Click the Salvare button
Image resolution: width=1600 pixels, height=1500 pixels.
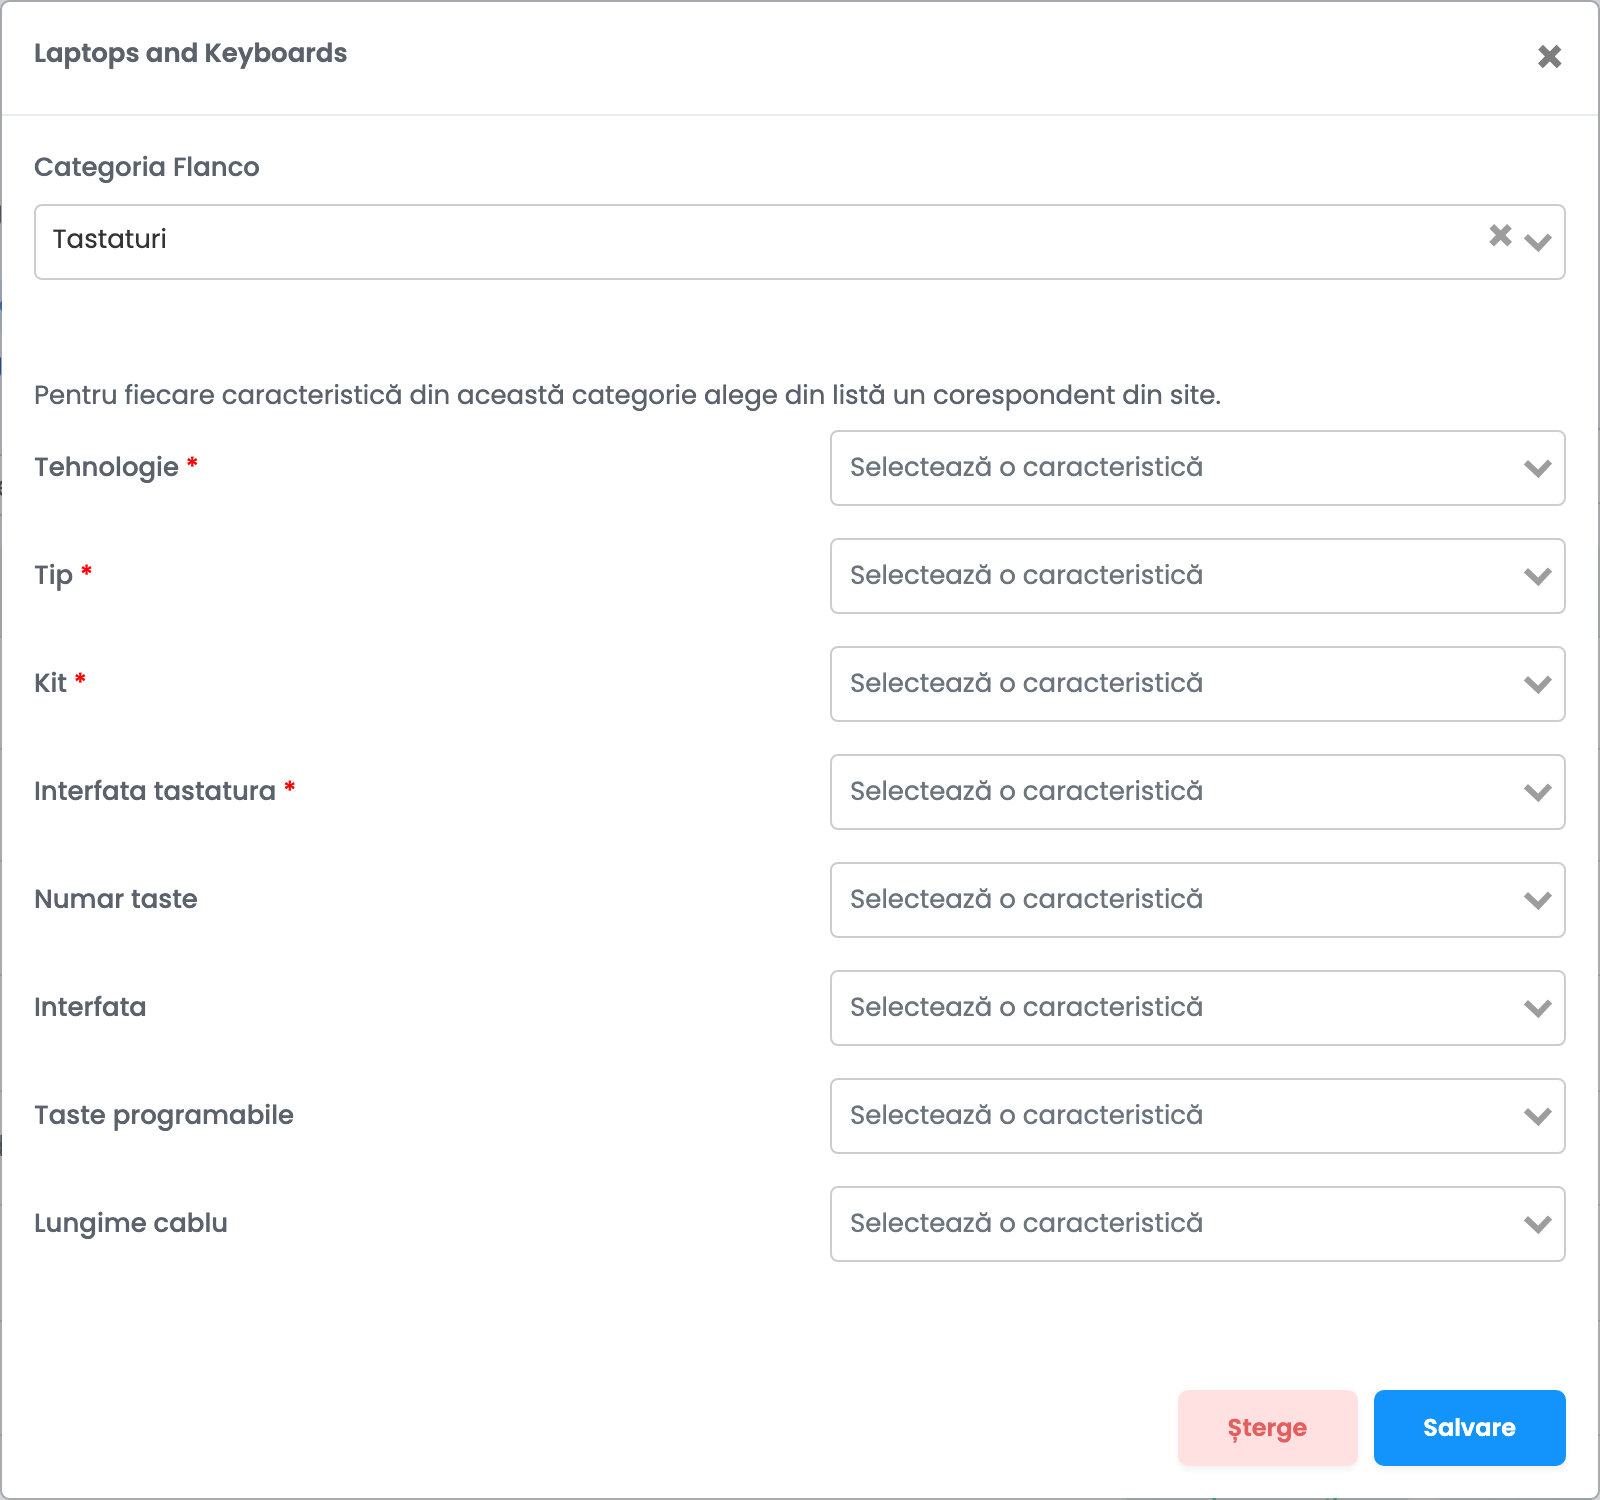tap(1469, 1428)
